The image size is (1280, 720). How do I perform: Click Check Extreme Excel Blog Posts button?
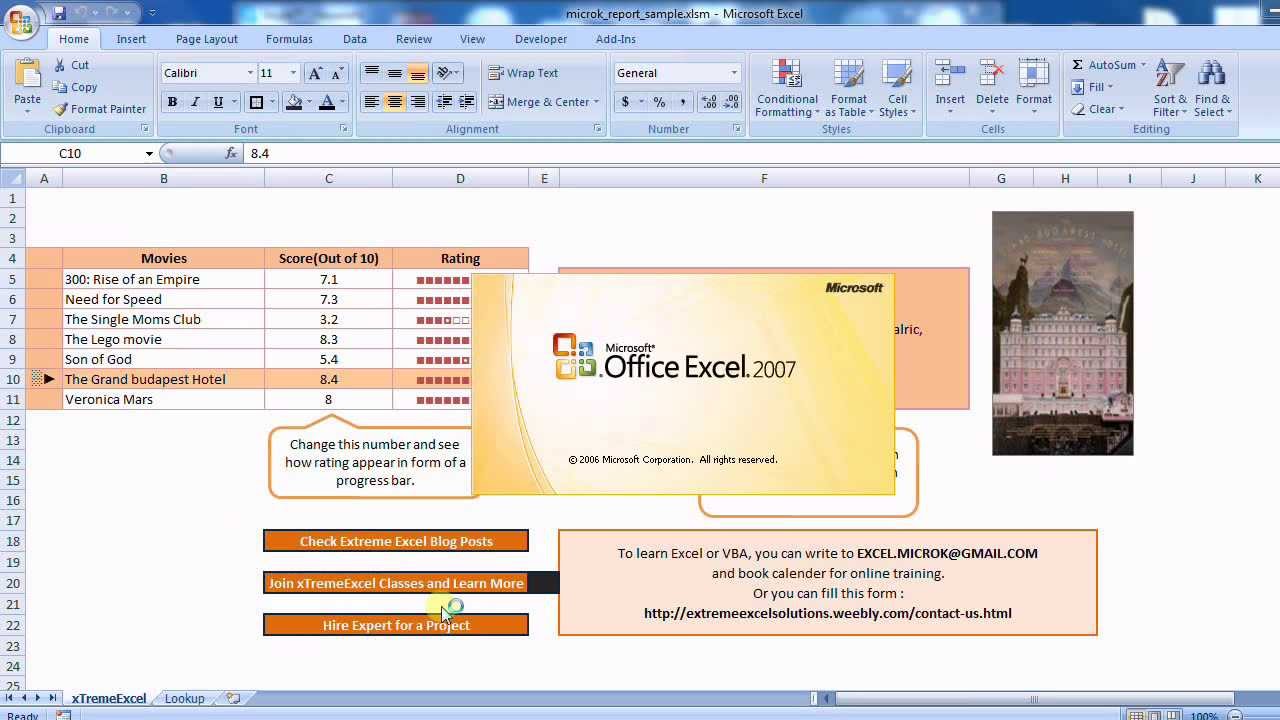(x=396, y=541)
